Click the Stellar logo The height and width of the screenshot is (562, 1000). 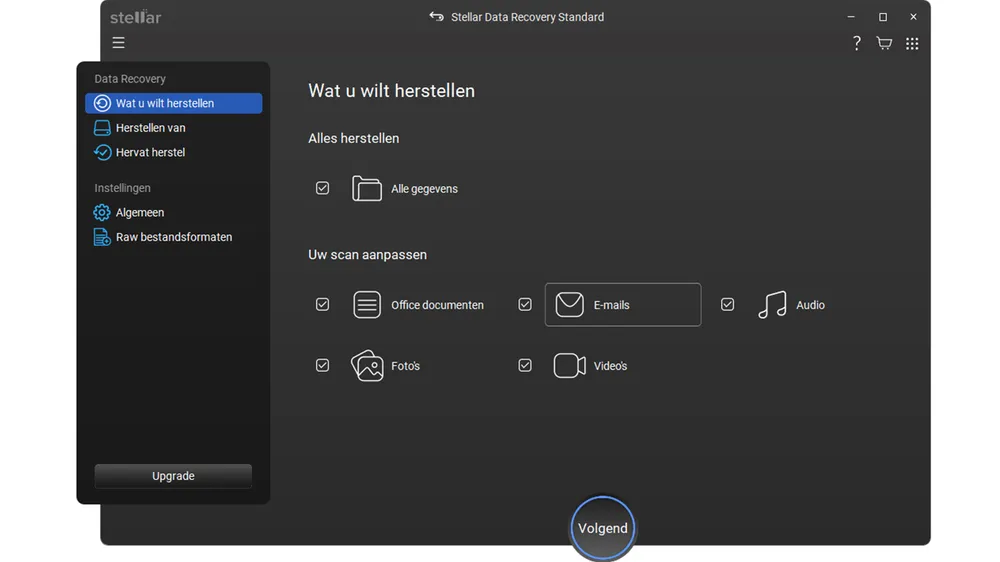tap(136, 17)
